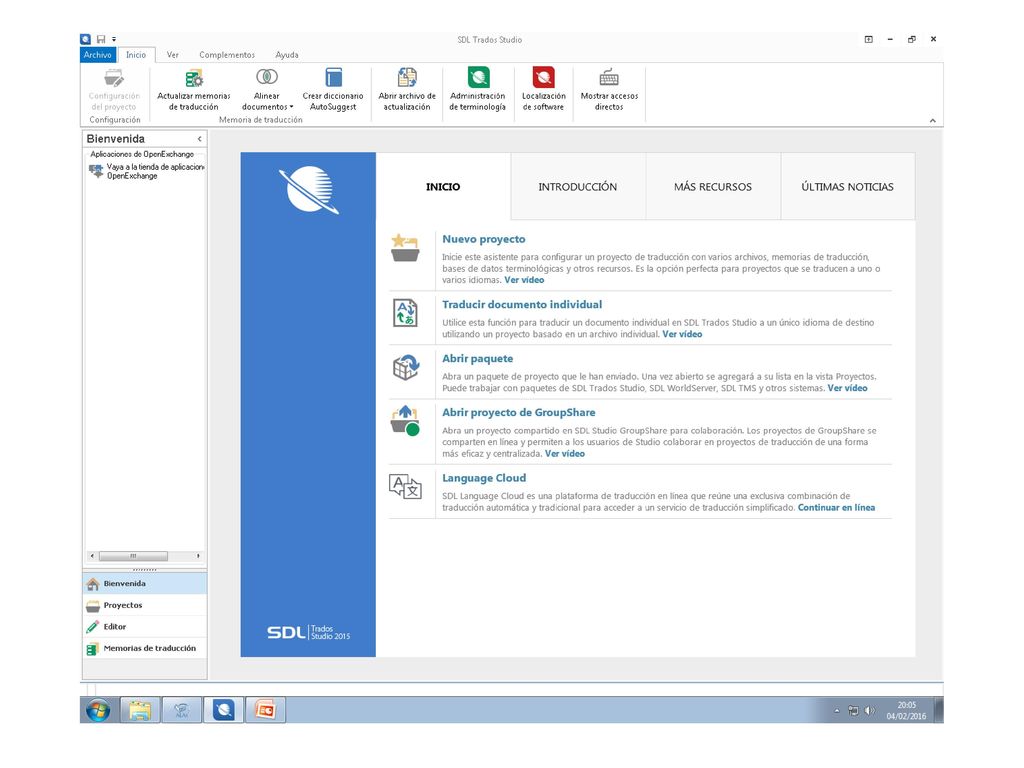Click the Continuar en línea link
This screenshot has width=1024, height=768.
pos(837,508)
